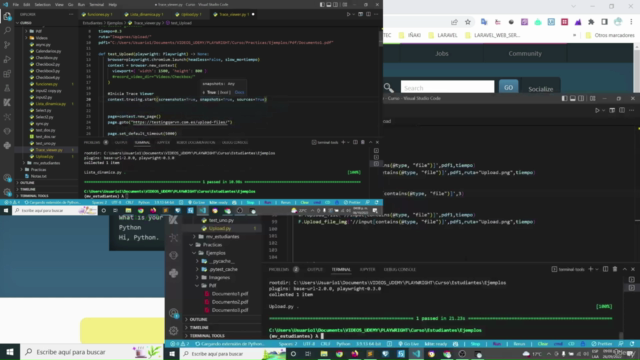Toggle Primary Side Bar in Trace_viewer window title bar

point(322,4)
